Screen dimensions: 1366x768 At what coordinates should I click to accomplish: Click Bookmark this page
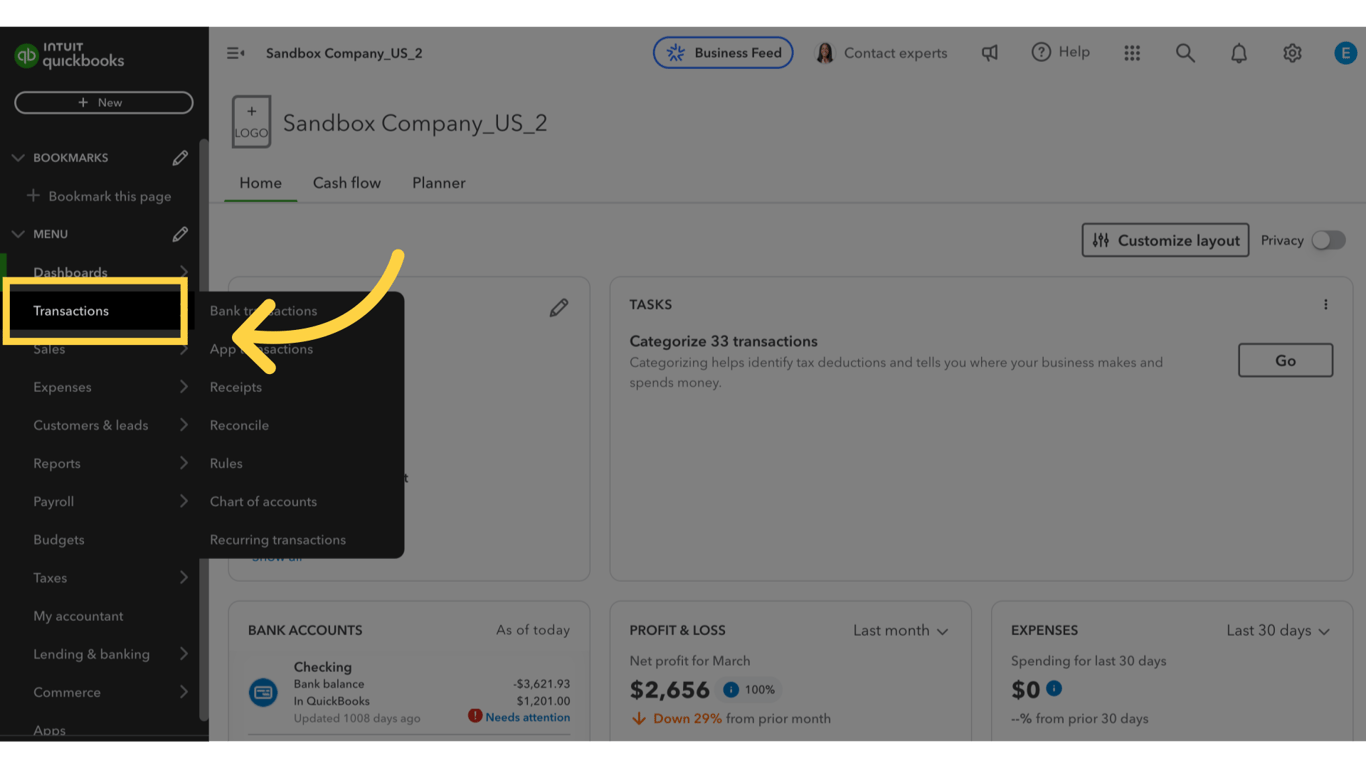point(99,196)
